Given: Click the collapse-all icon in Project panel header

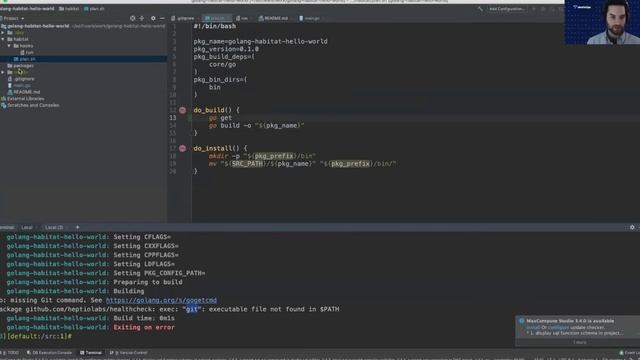Looking at the screenshot, I should [142, 18].
